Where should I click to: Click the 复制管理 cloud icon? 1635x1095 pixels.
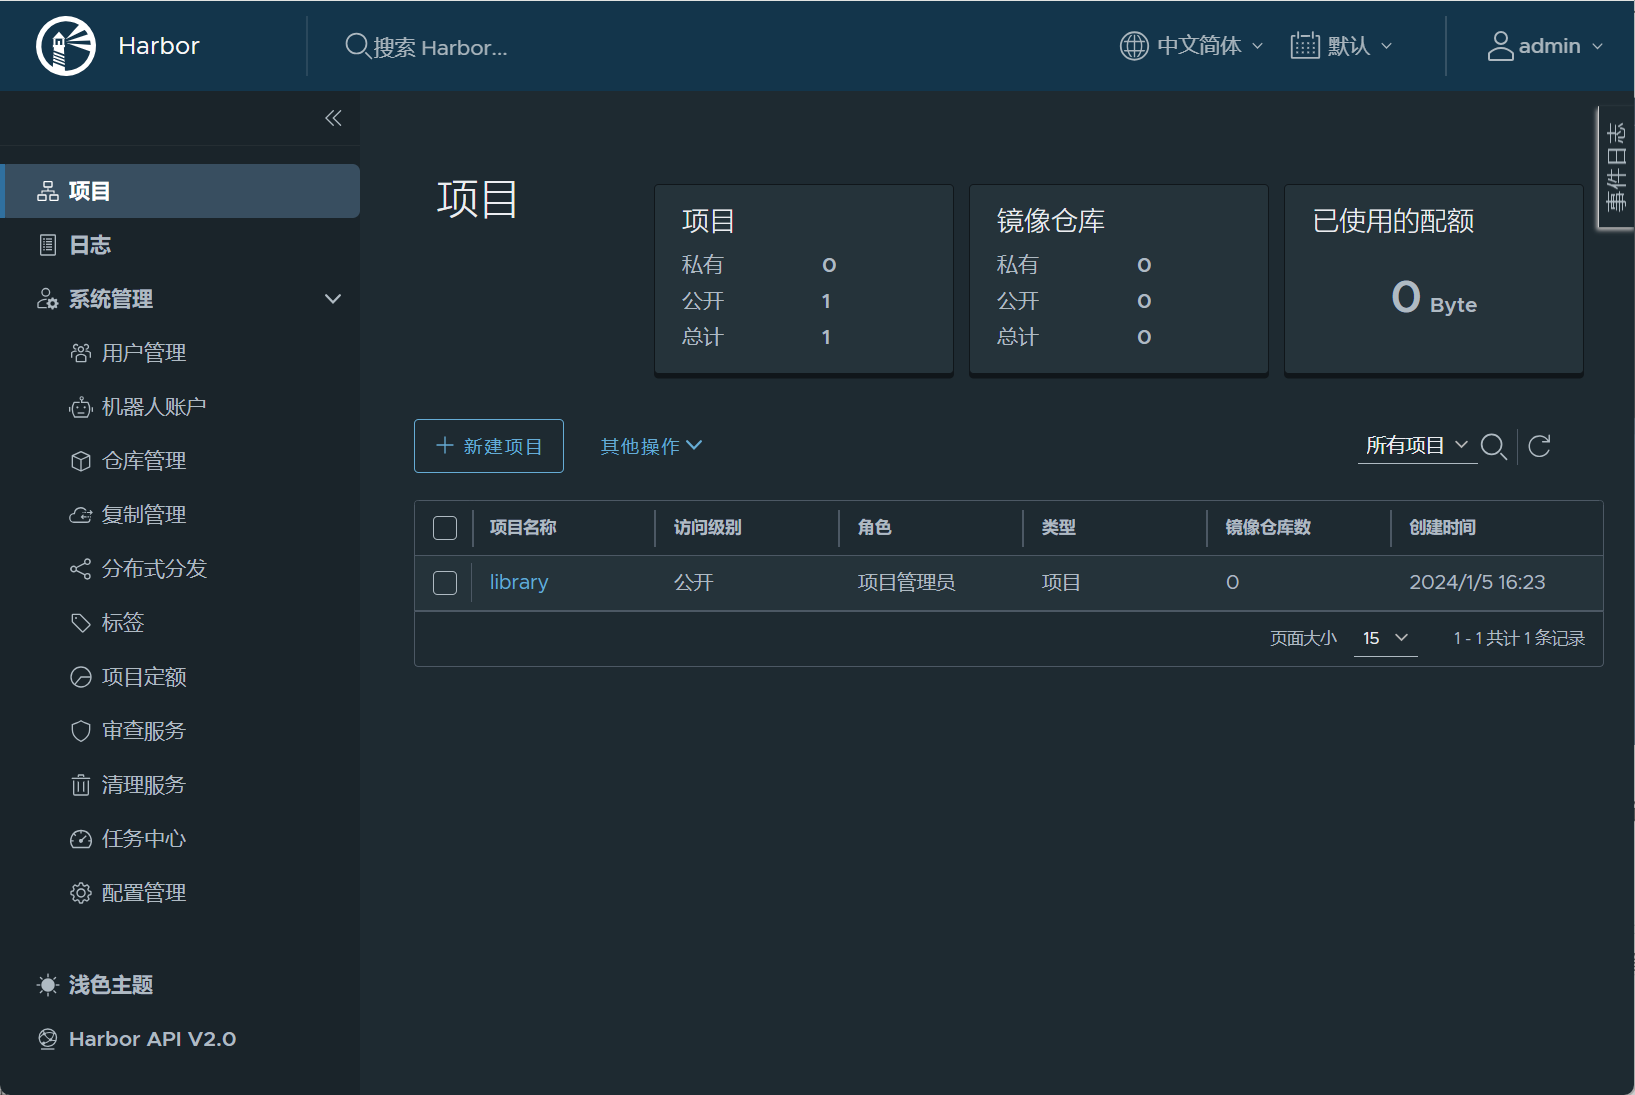[81, 515]
